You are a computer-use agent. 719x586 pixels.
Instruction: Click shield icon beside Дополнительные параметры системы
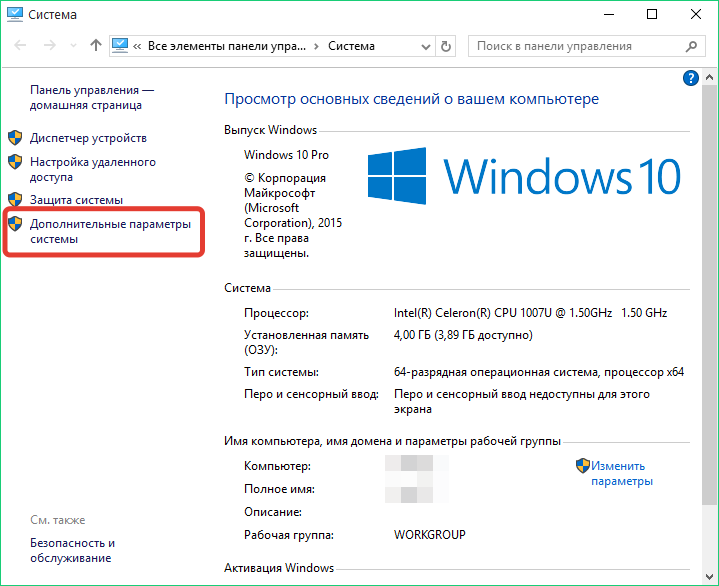point(15,223)
